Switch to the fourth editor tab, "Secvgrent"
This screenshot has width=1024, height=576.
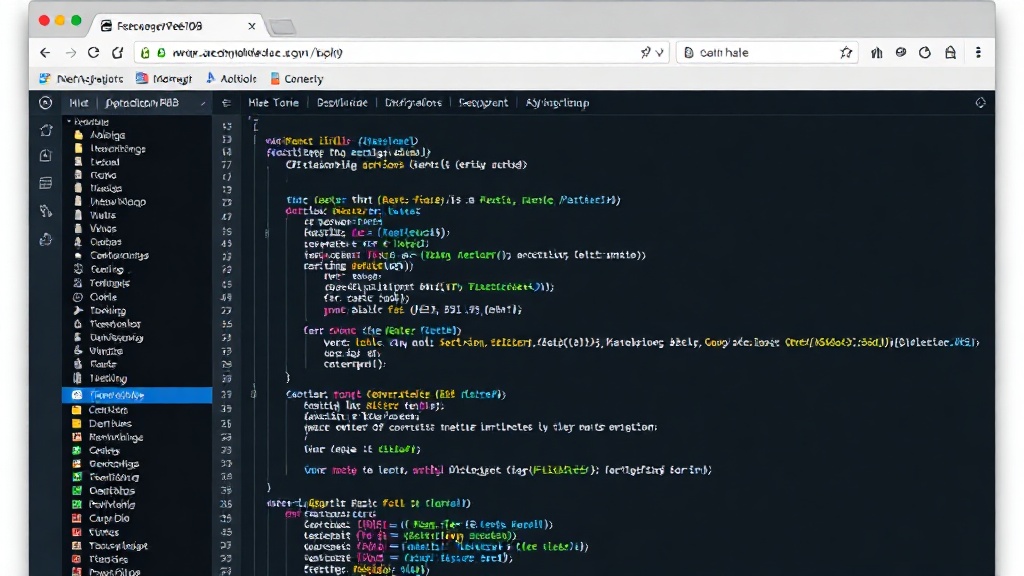[483, 103]
